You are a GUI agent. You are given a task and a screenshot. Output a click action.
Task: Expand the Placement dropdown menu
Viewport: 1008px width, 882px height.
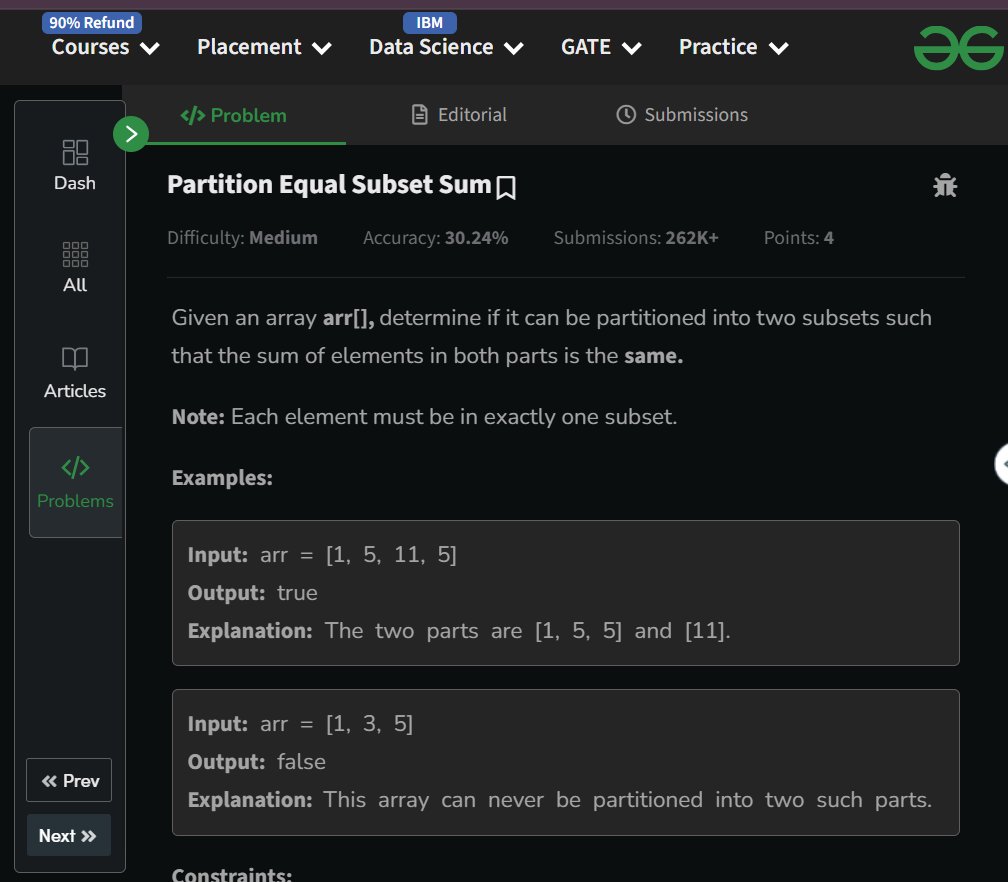click(264, 47)
